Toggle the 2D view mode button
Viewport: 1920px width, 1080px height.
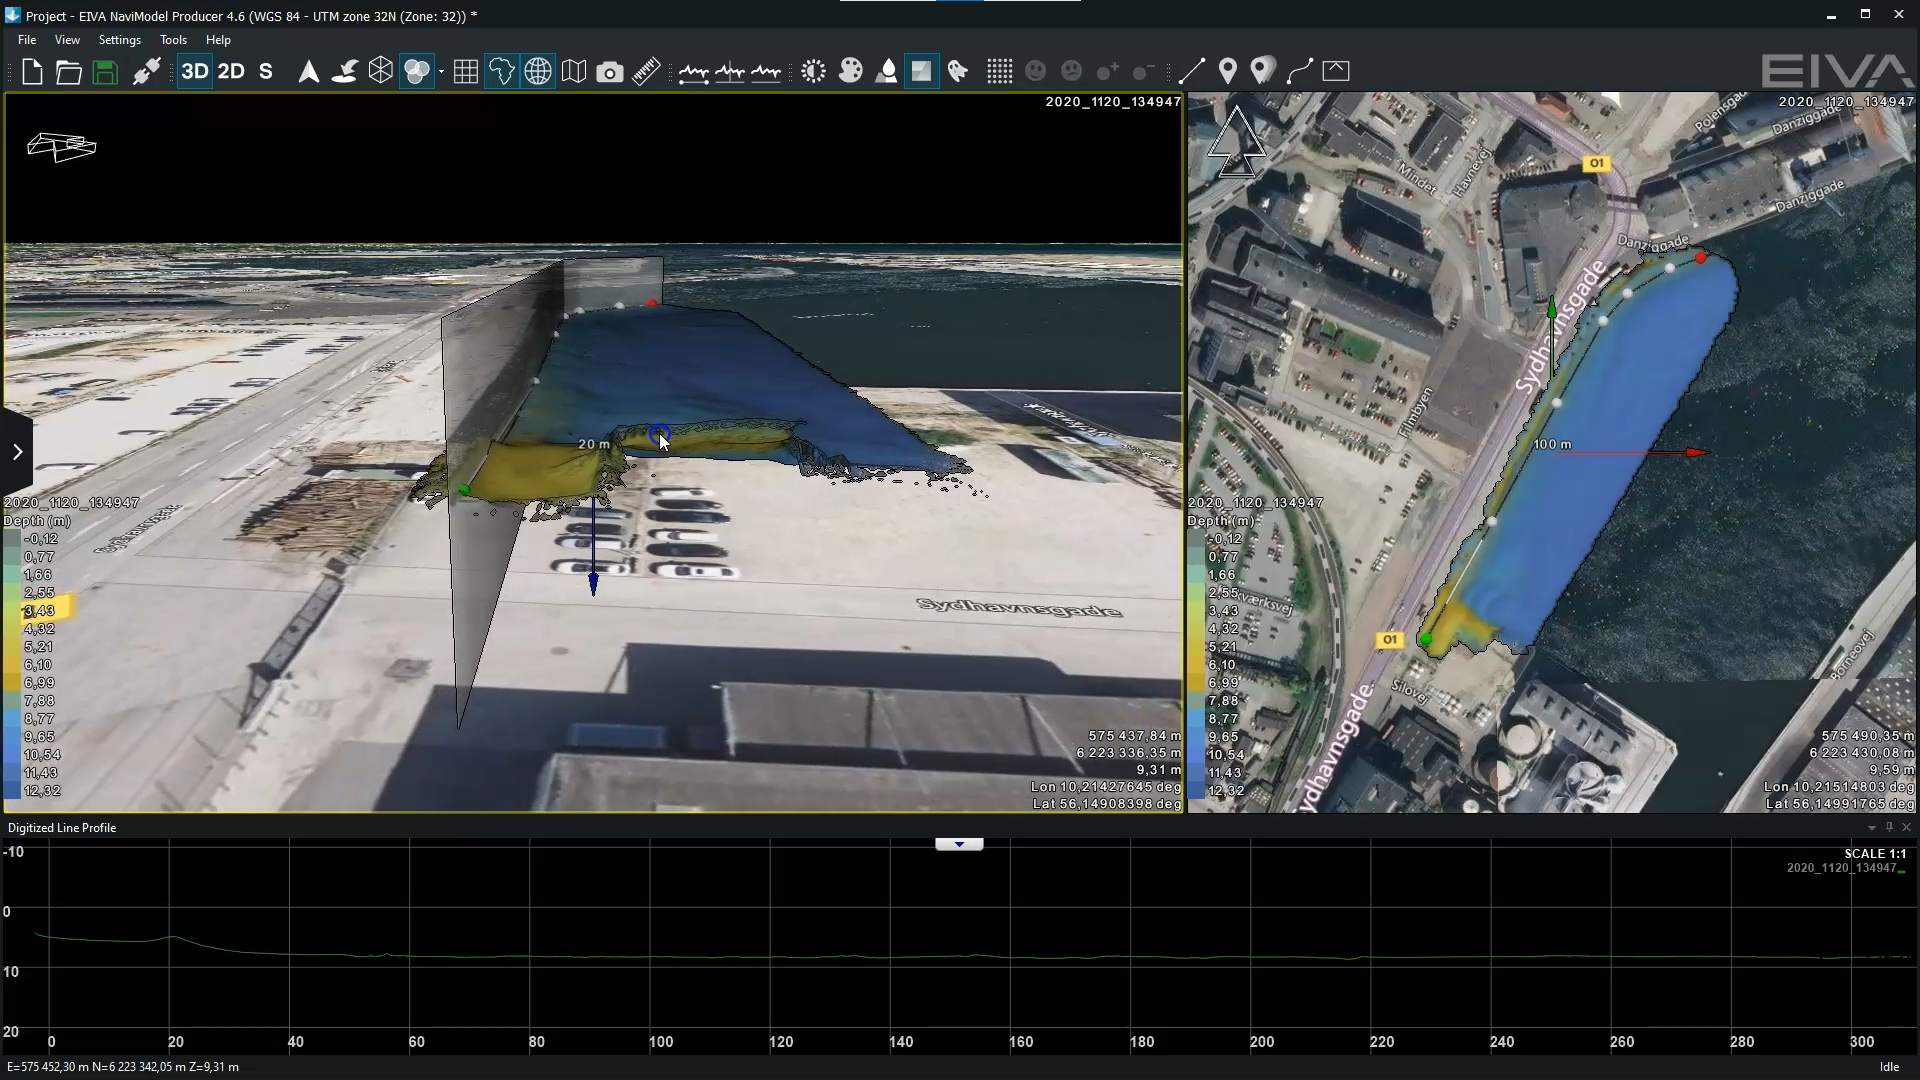(x=231, y=72)
